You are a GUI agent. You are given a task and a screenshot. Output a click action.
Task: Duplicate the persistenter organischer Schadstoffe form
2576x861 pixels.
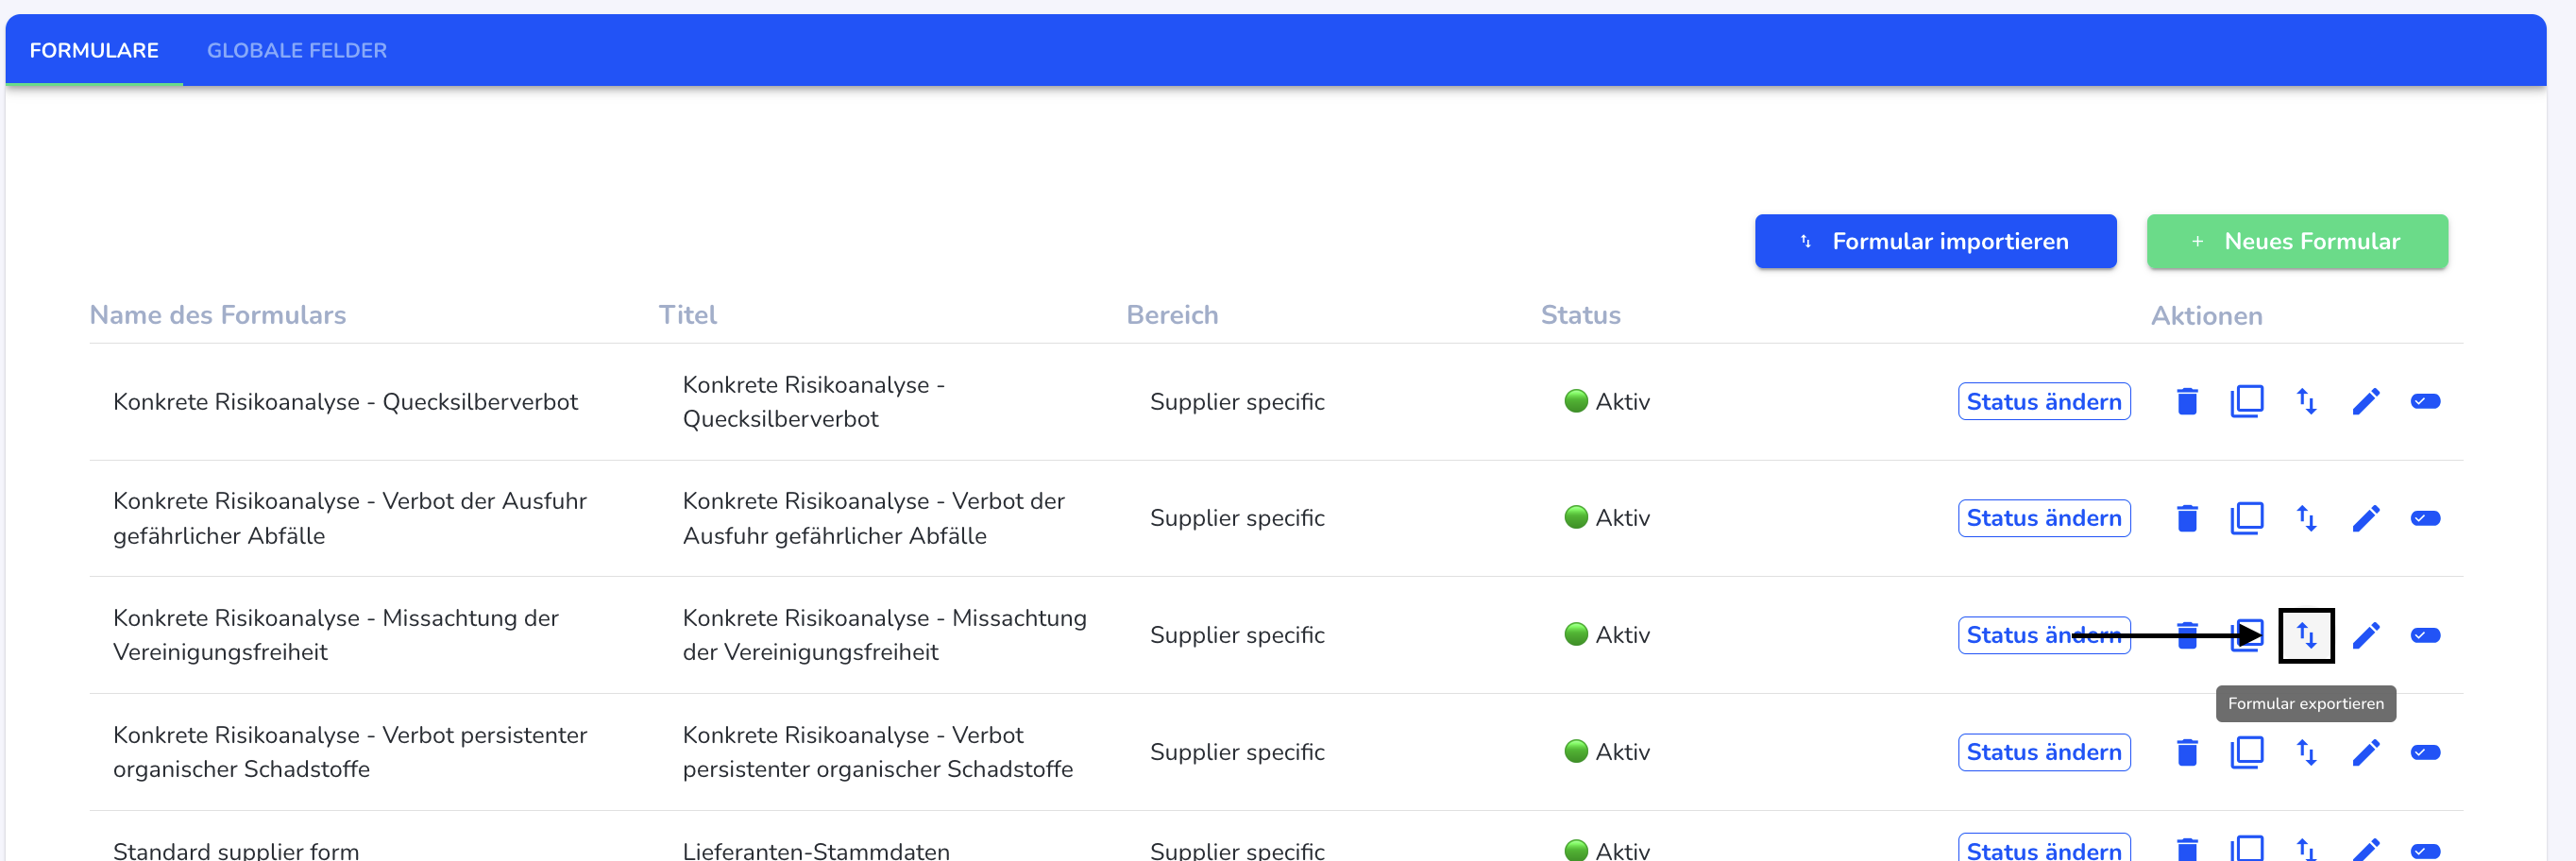(2247, 753)
